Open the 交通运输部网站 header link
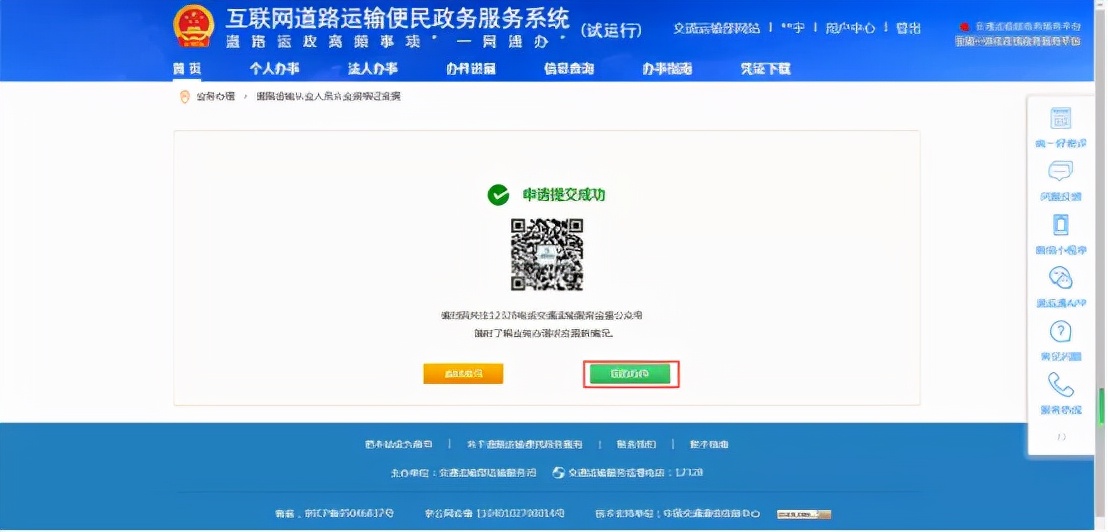1108x532 pixels. pyautogui.click(x=717, y=28)
